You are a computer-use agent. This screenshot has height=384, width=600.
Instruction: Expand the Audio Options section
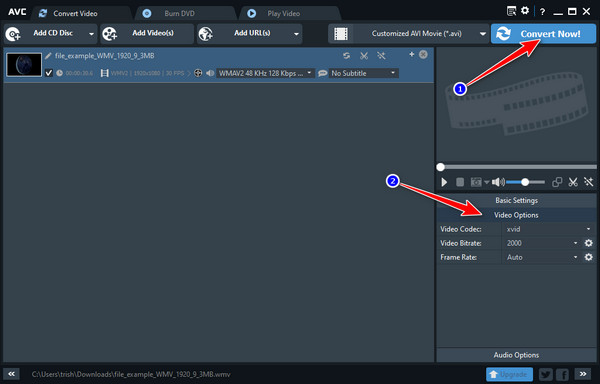tap(516, 355)
